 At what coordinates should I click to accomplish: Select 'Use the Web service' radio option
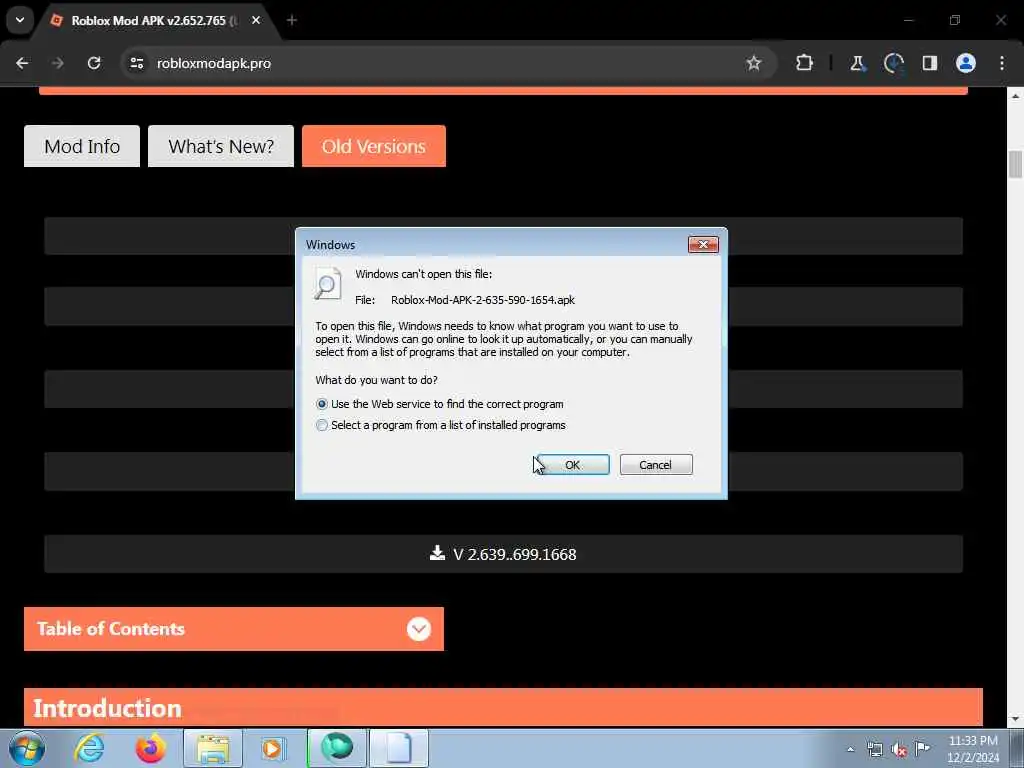click(321, 404)
